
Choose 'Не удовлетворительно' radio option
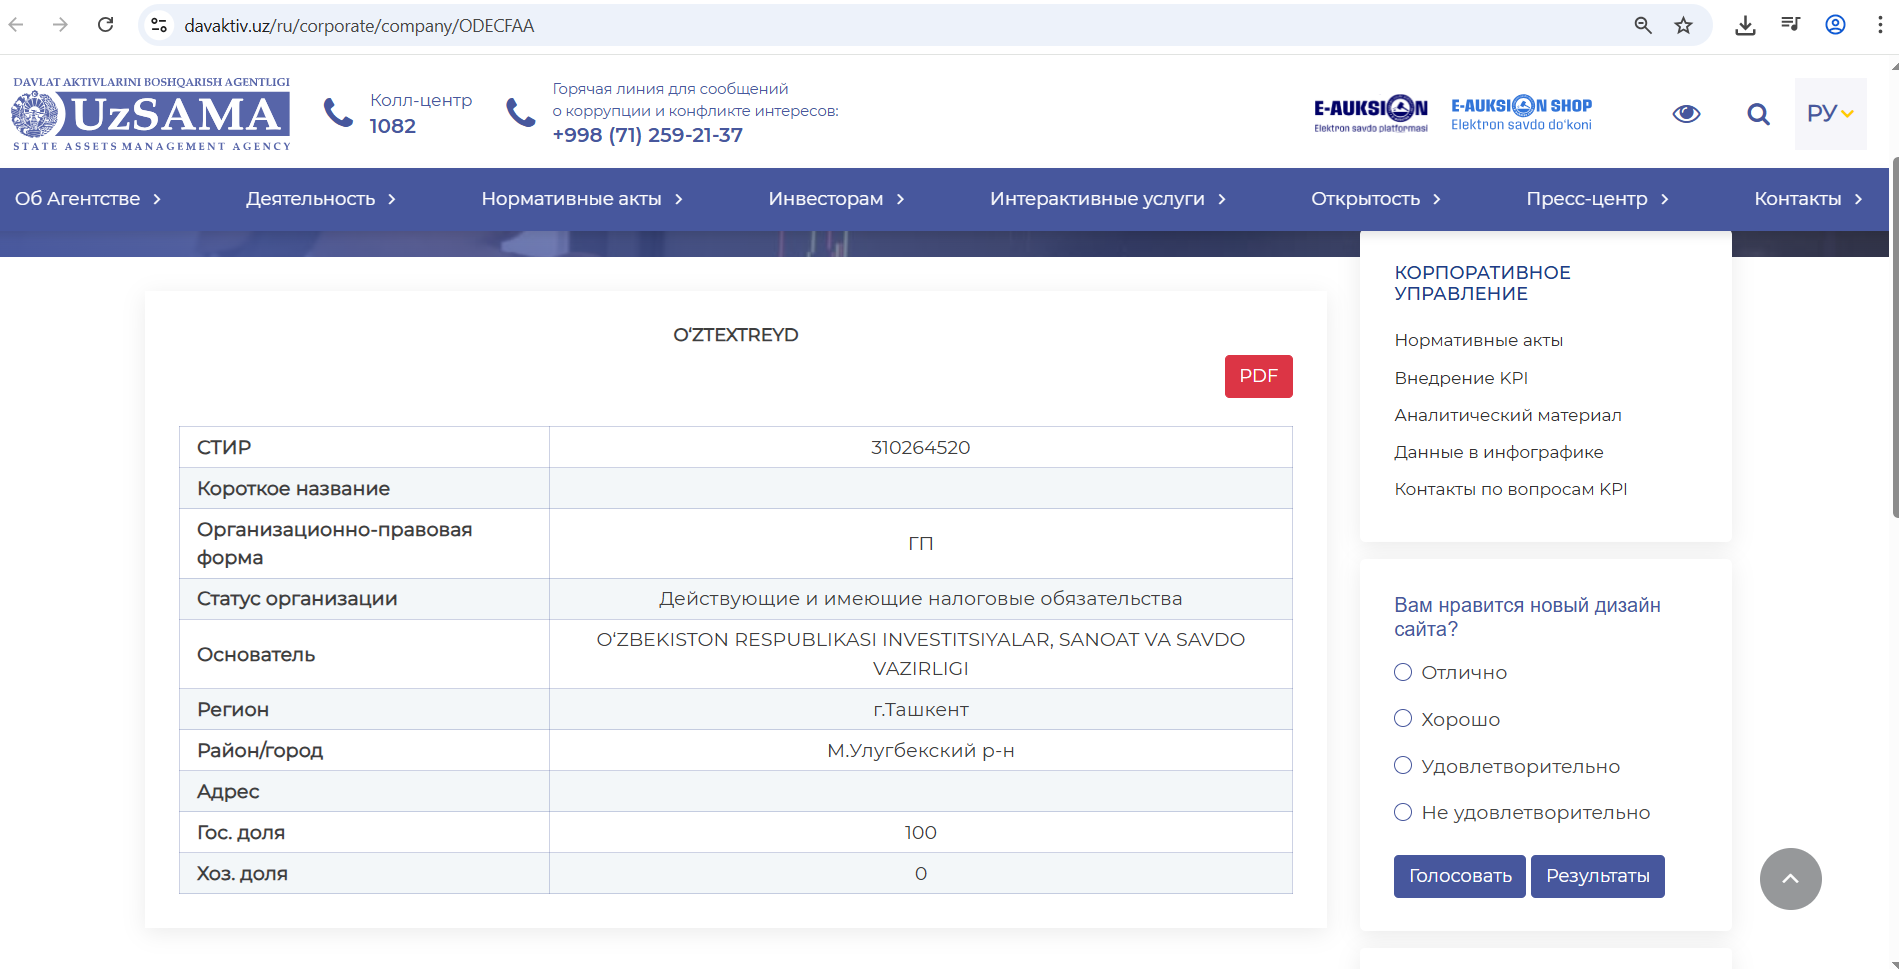(1403, 812)
